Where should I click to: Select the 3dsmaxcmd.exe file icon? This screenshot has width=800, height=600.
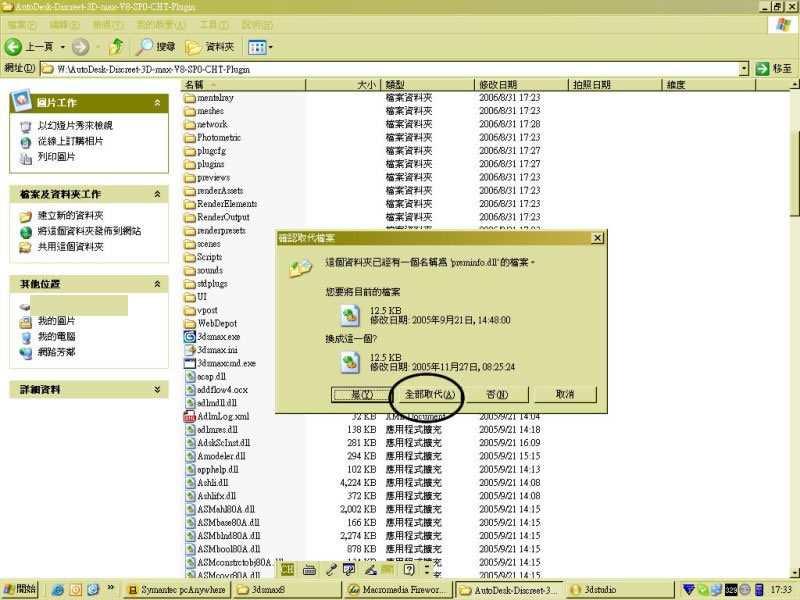190,363
